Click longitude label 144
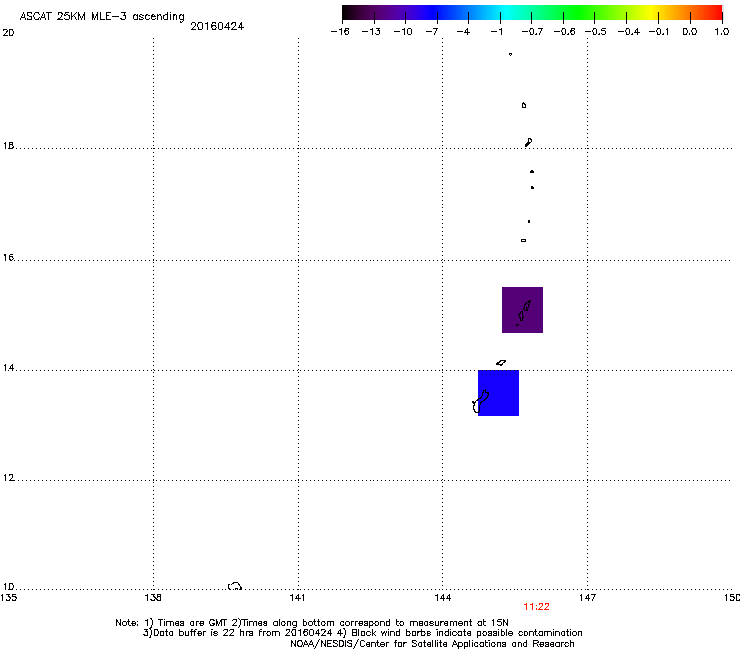Image resolution: width=740 pixels, height=650 pixels. 443,598
